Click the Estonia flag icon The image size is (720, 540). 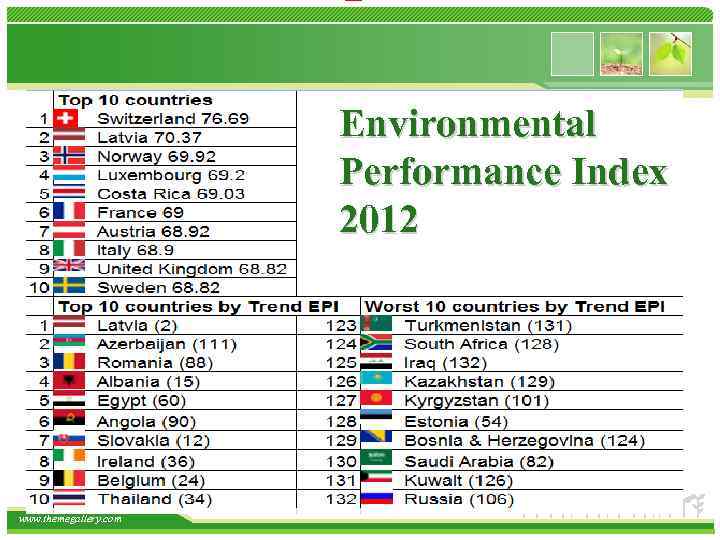(x=377, y=414)
